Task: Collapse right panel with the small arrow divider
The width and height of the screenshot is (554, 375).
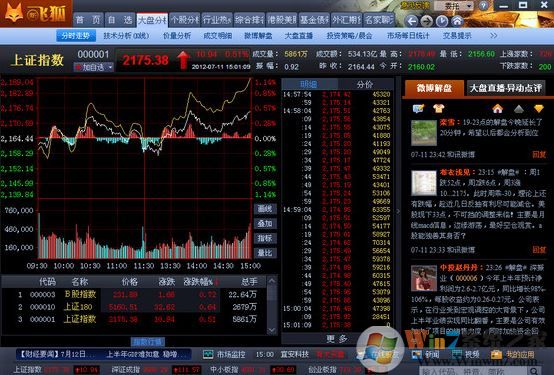Action: tap(398, 211)
